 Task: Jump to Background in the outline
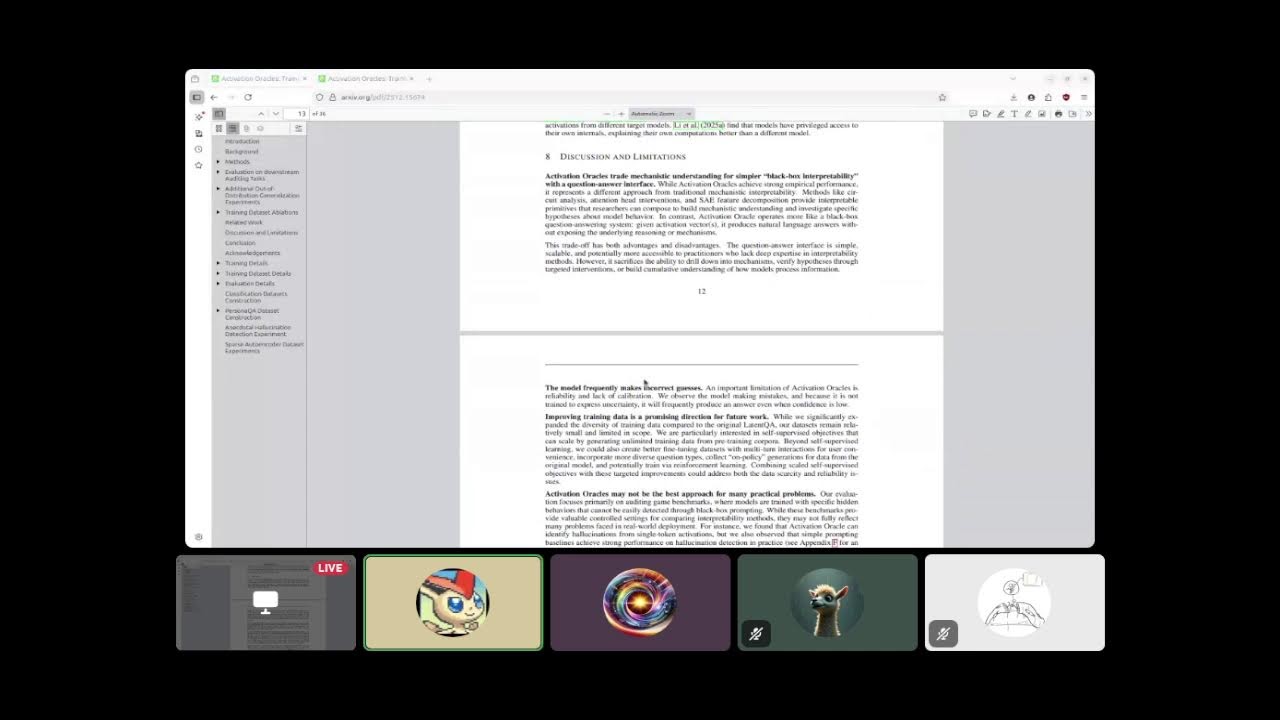(241, 151)
